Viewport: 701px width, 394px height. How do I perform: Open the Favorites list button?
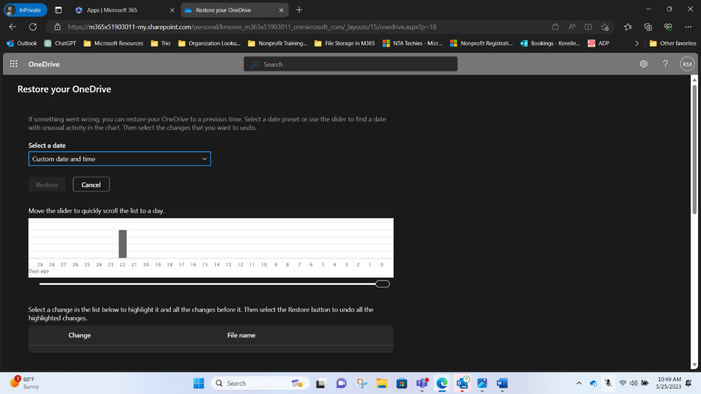[628, 27]
